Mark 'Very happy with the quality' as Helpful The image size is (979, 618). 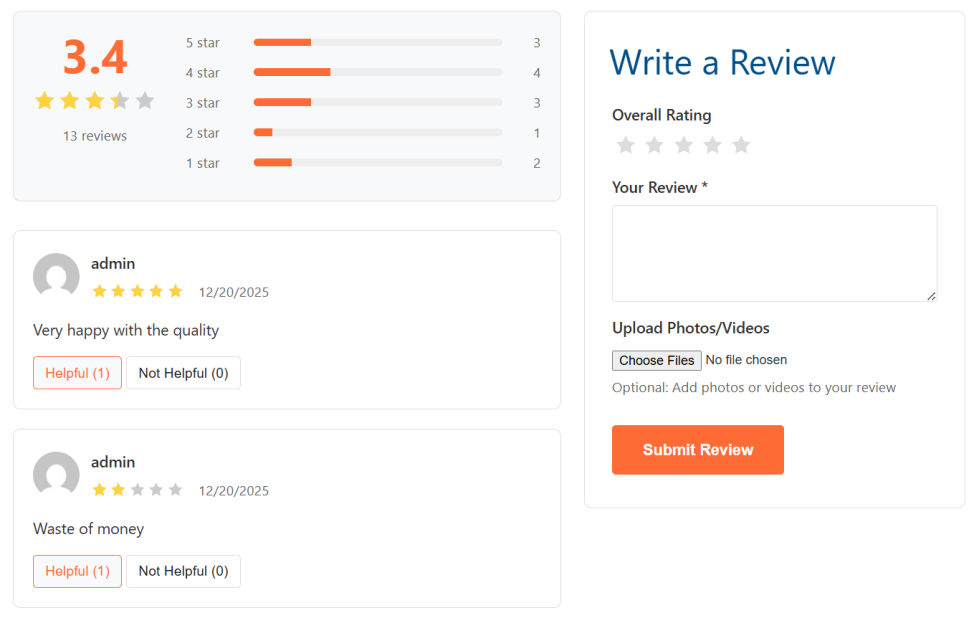(x=77, y=373)
